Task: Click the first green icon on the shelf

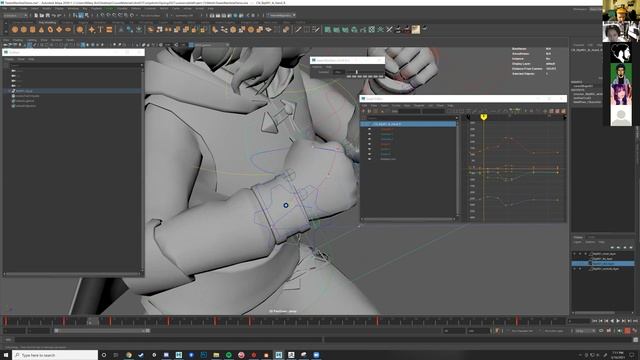Action: (x=327, y=29)
